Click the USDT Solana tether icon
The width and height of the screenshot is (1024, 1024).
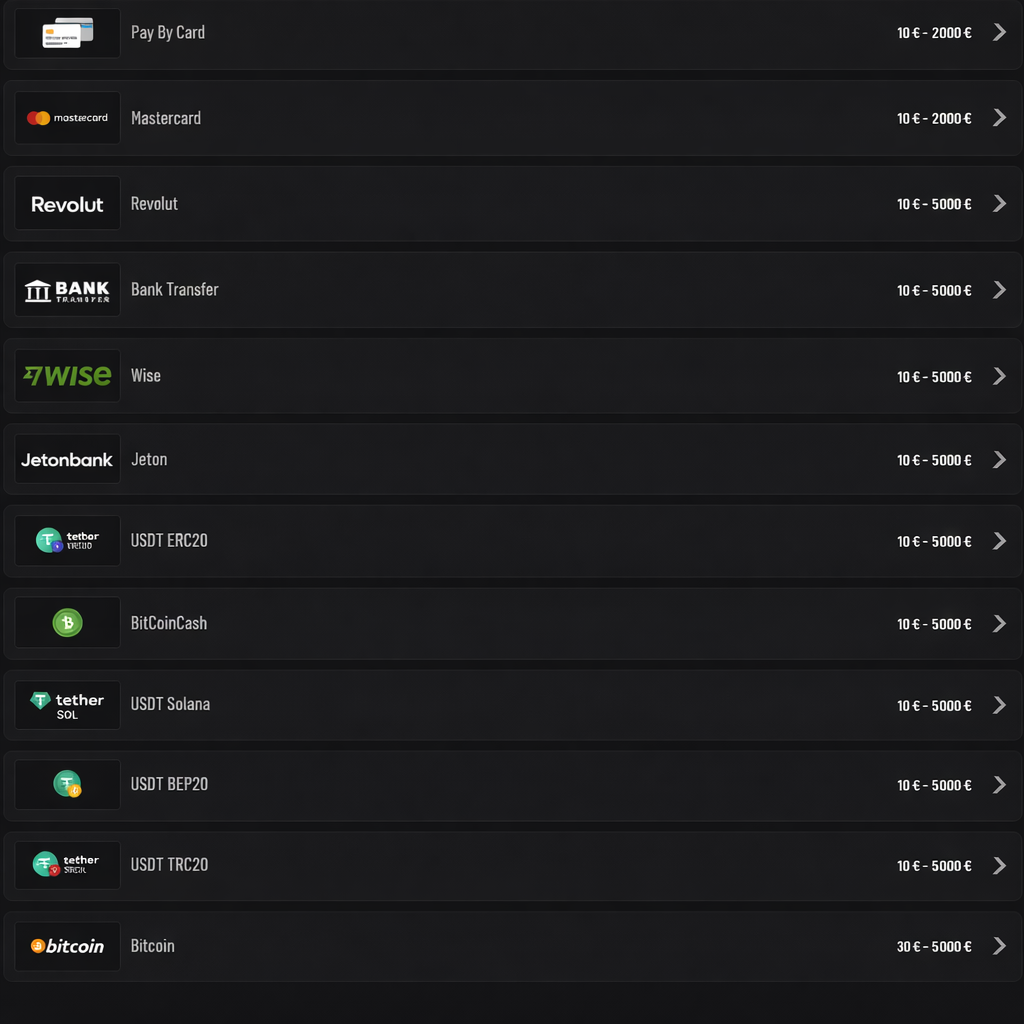click(x=66, y=704)
